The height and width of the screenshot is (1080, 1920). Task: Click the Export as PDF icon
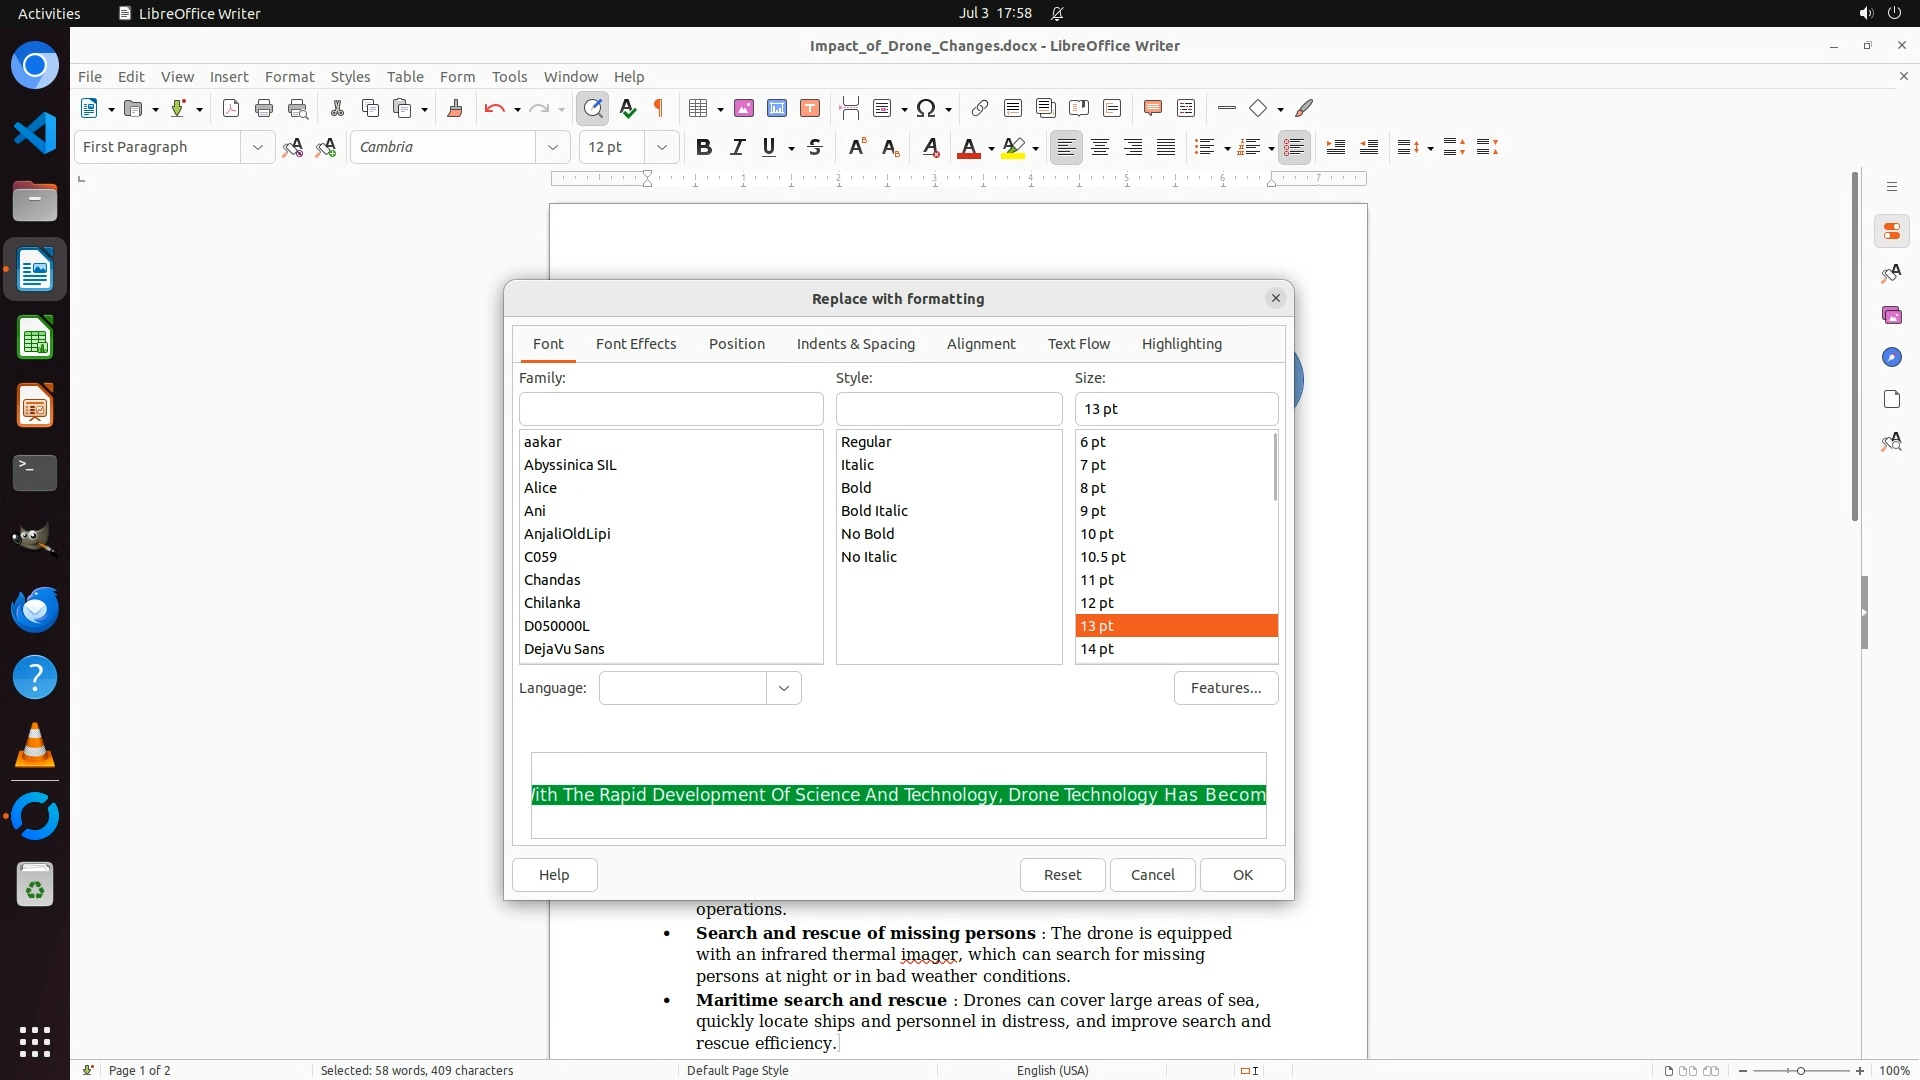click(x=231, y=108)
